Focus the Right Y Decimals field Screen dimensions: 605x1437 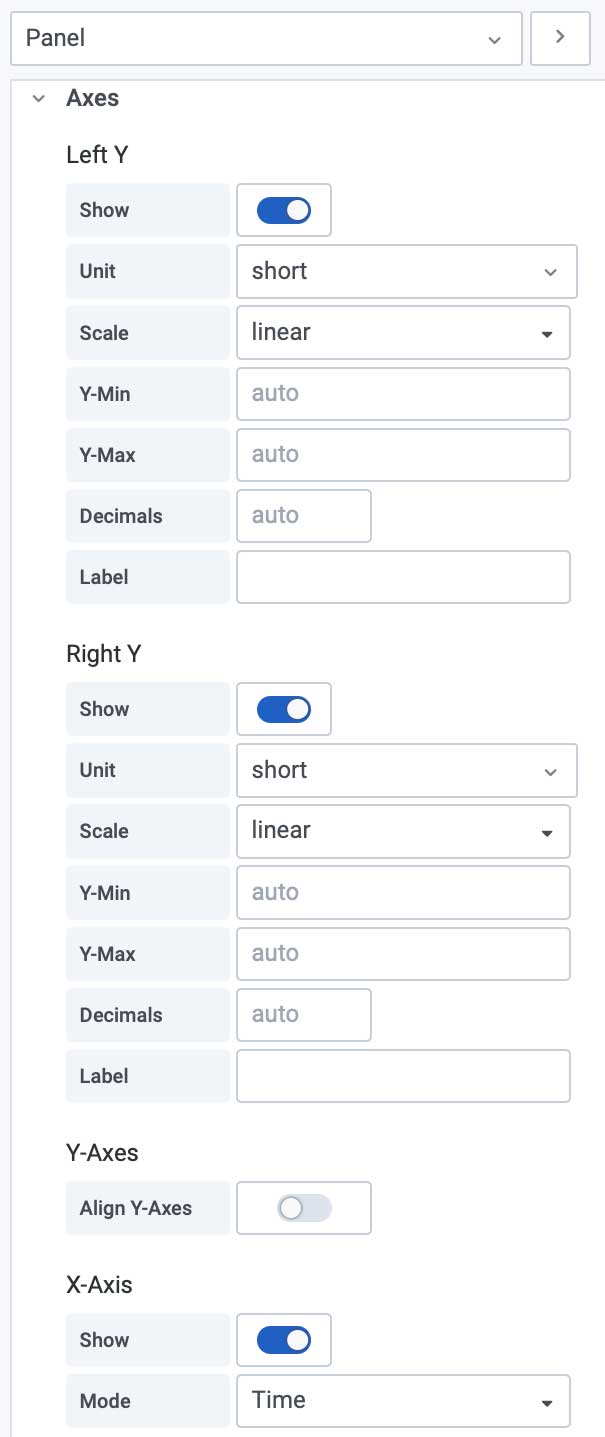pyautogui.click(x=304, y=1014)
